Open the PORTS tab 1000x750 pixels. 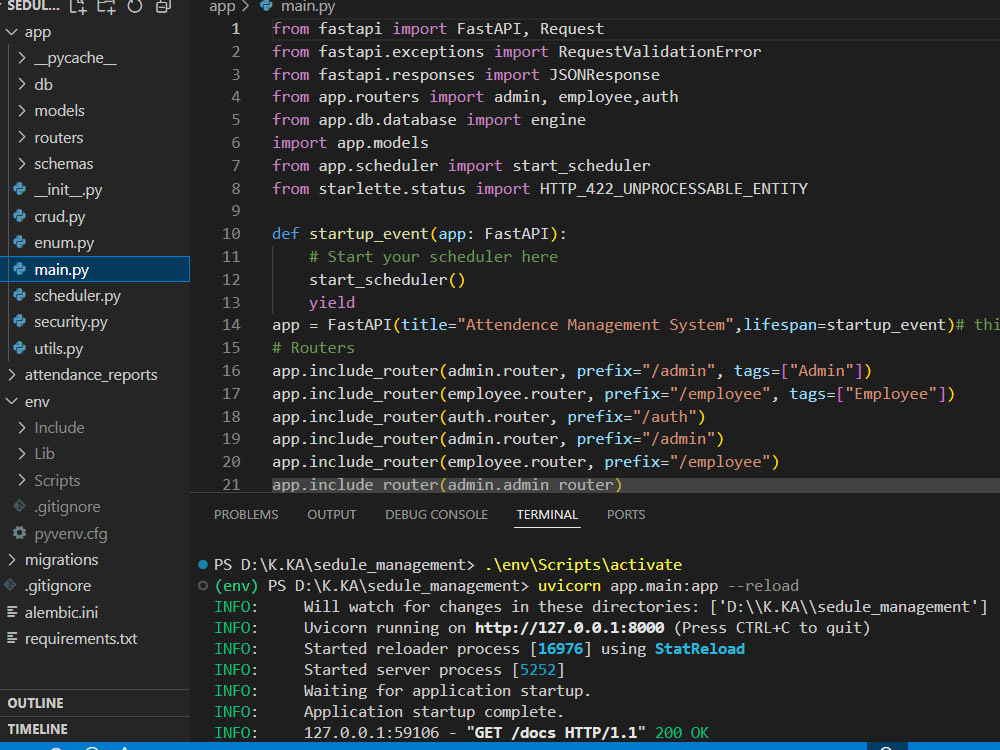coord(626,515)
